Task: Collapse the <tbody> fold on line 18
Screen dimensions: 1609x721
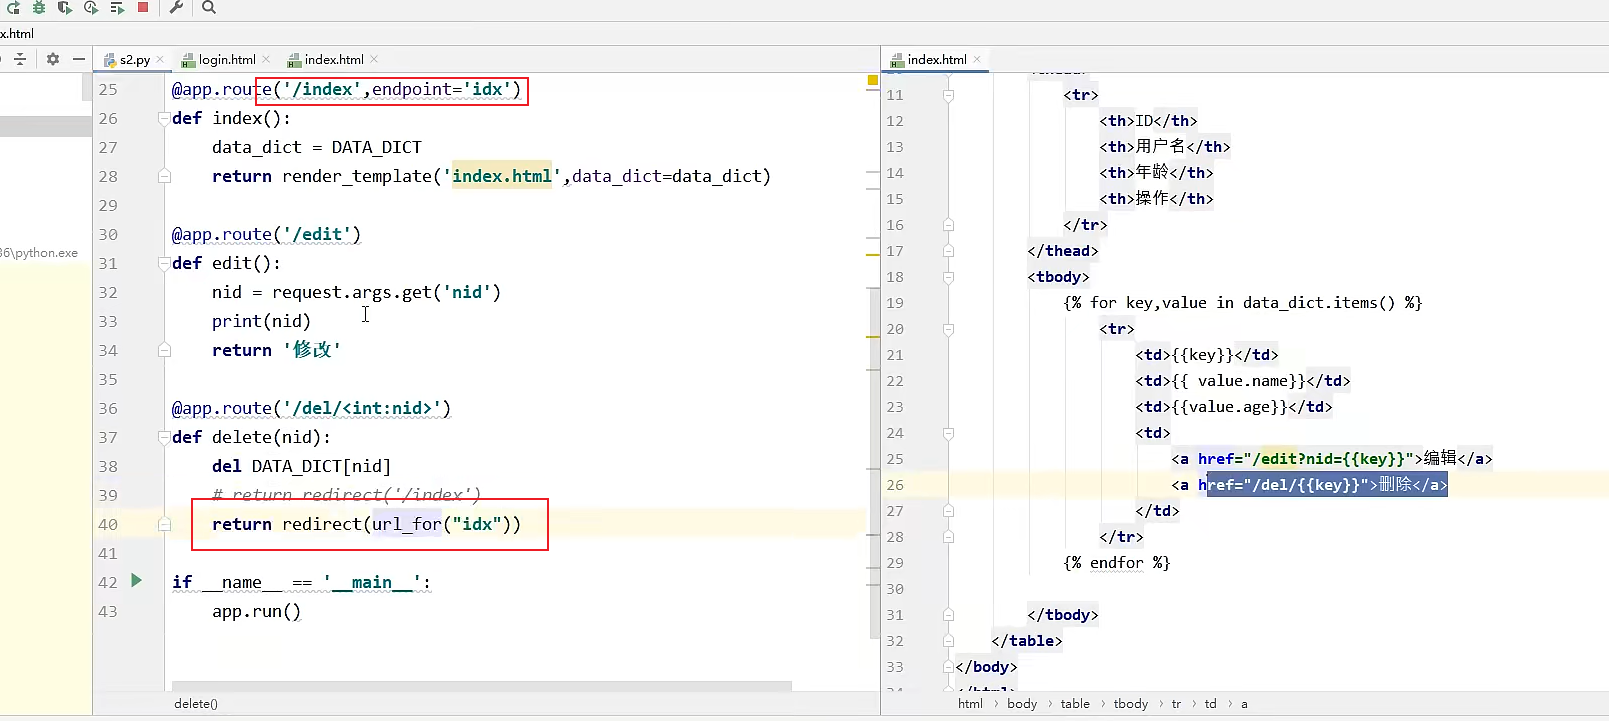Action: 948,277
